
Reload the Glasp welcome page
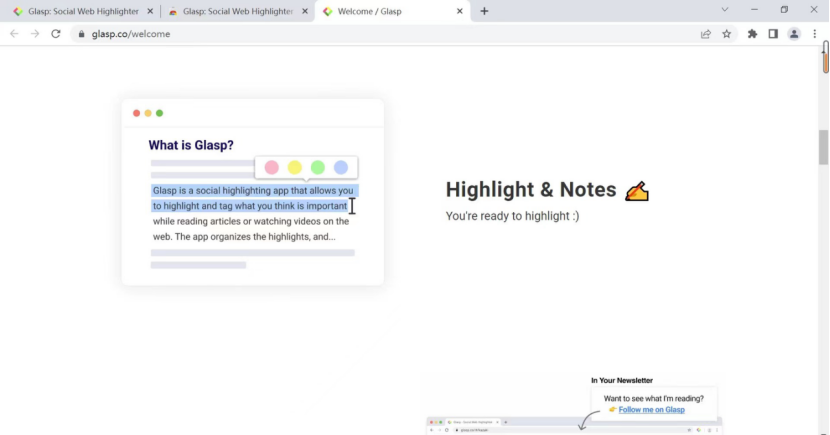[x=56, y=34]
